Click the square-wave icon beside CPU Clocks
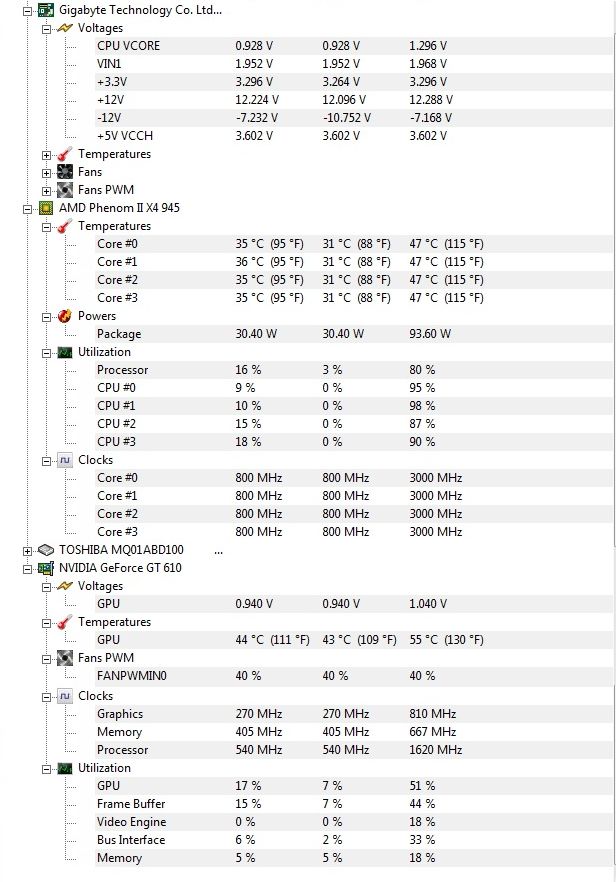Image resolution: width=616 pixels, height=882 pixels. tap(65, 460)
